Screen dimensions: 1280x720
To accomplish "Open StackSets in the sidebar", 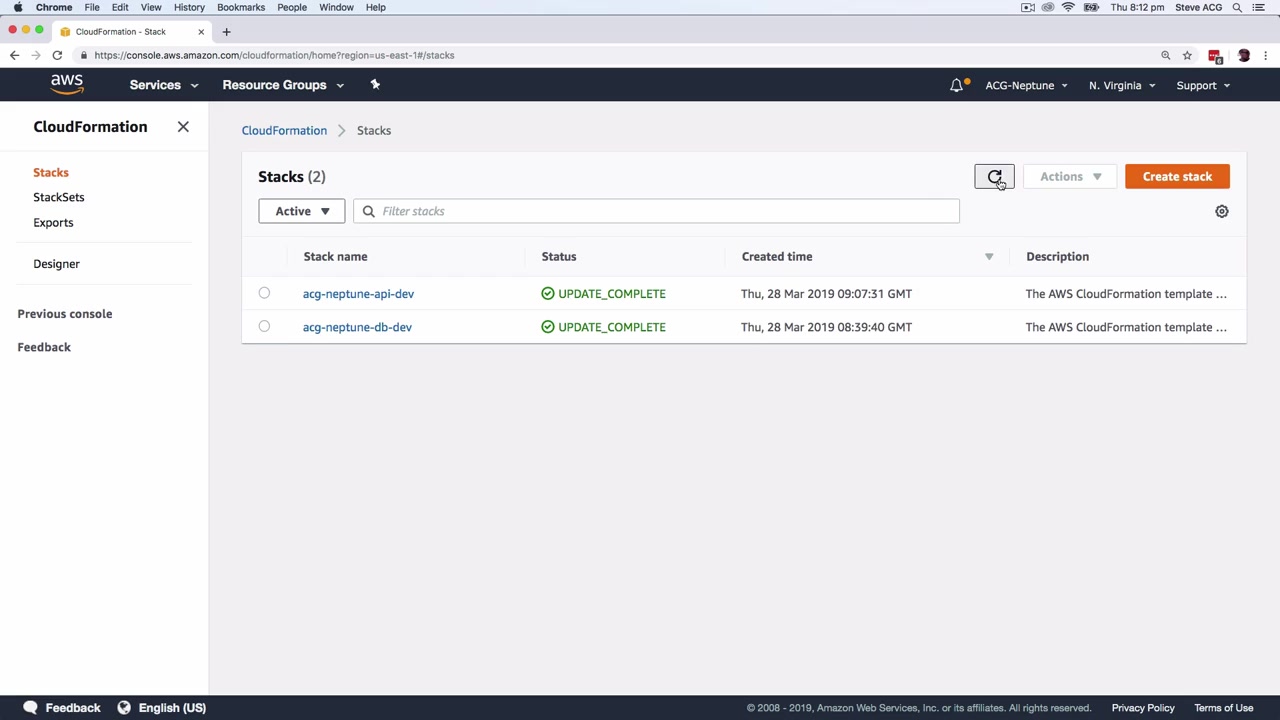I will [x=59, y=197].
